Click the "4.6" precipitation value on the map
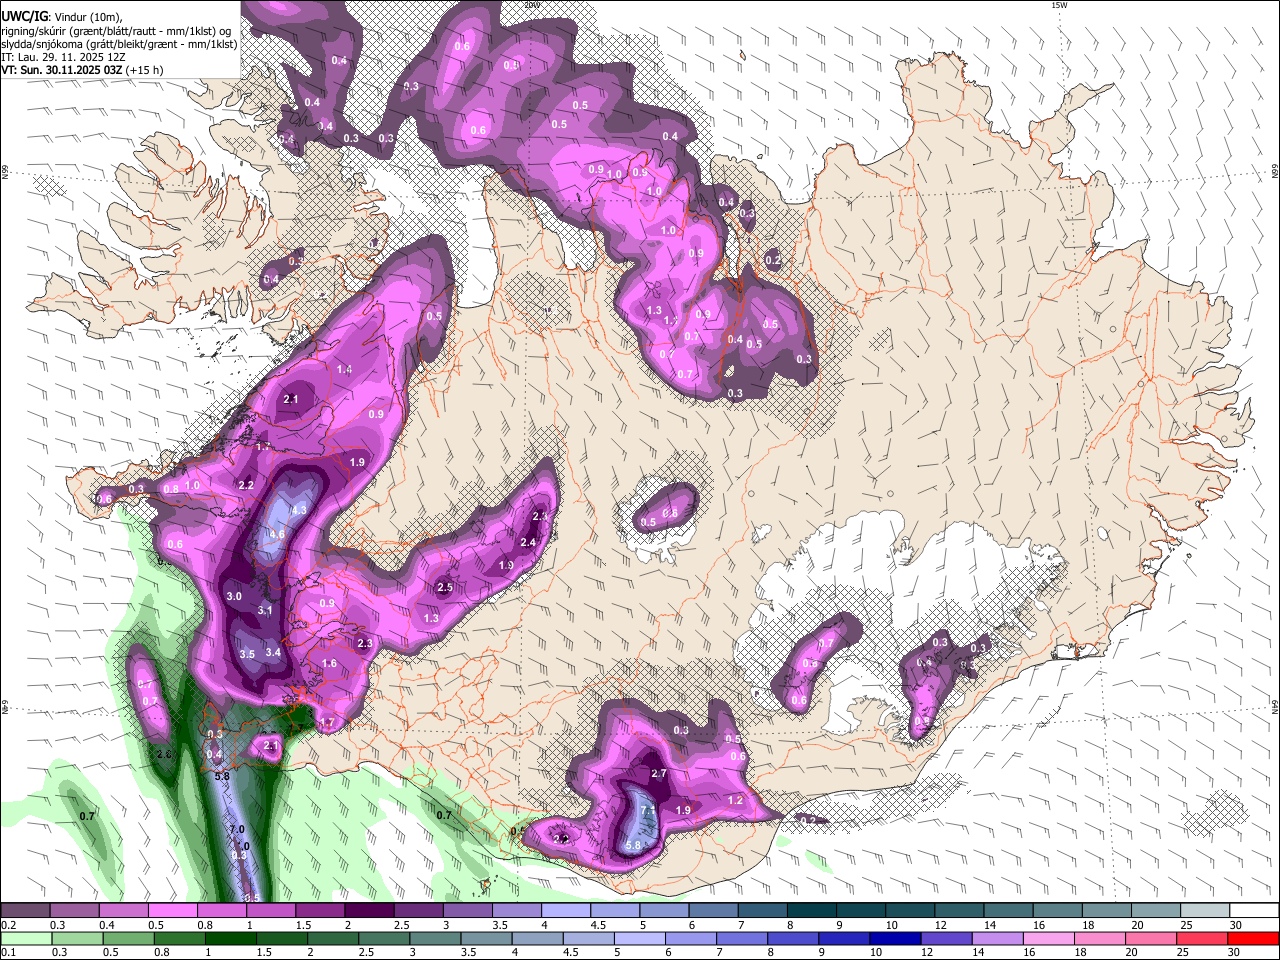This screenshot has height=960, width=1280. (x=277, y=535)
